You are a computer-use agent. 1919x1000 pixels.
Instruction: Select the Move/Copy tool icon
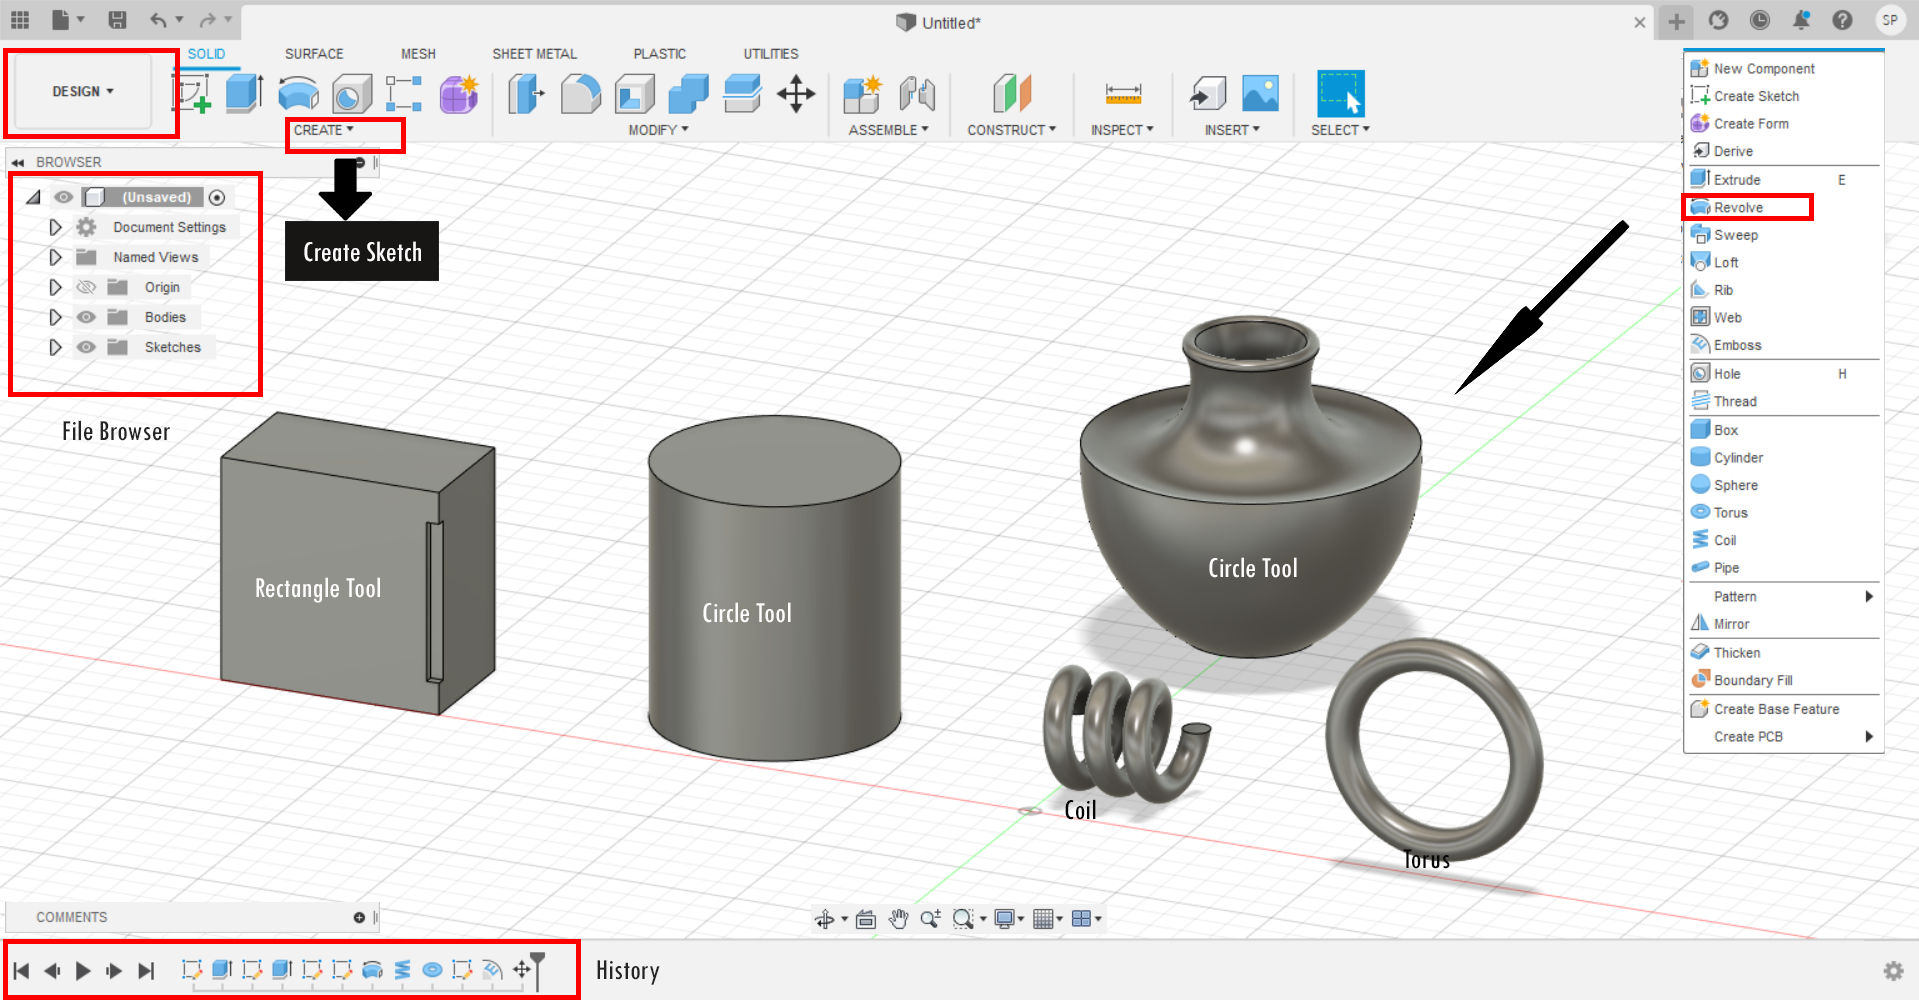click(x=796, y=94)
